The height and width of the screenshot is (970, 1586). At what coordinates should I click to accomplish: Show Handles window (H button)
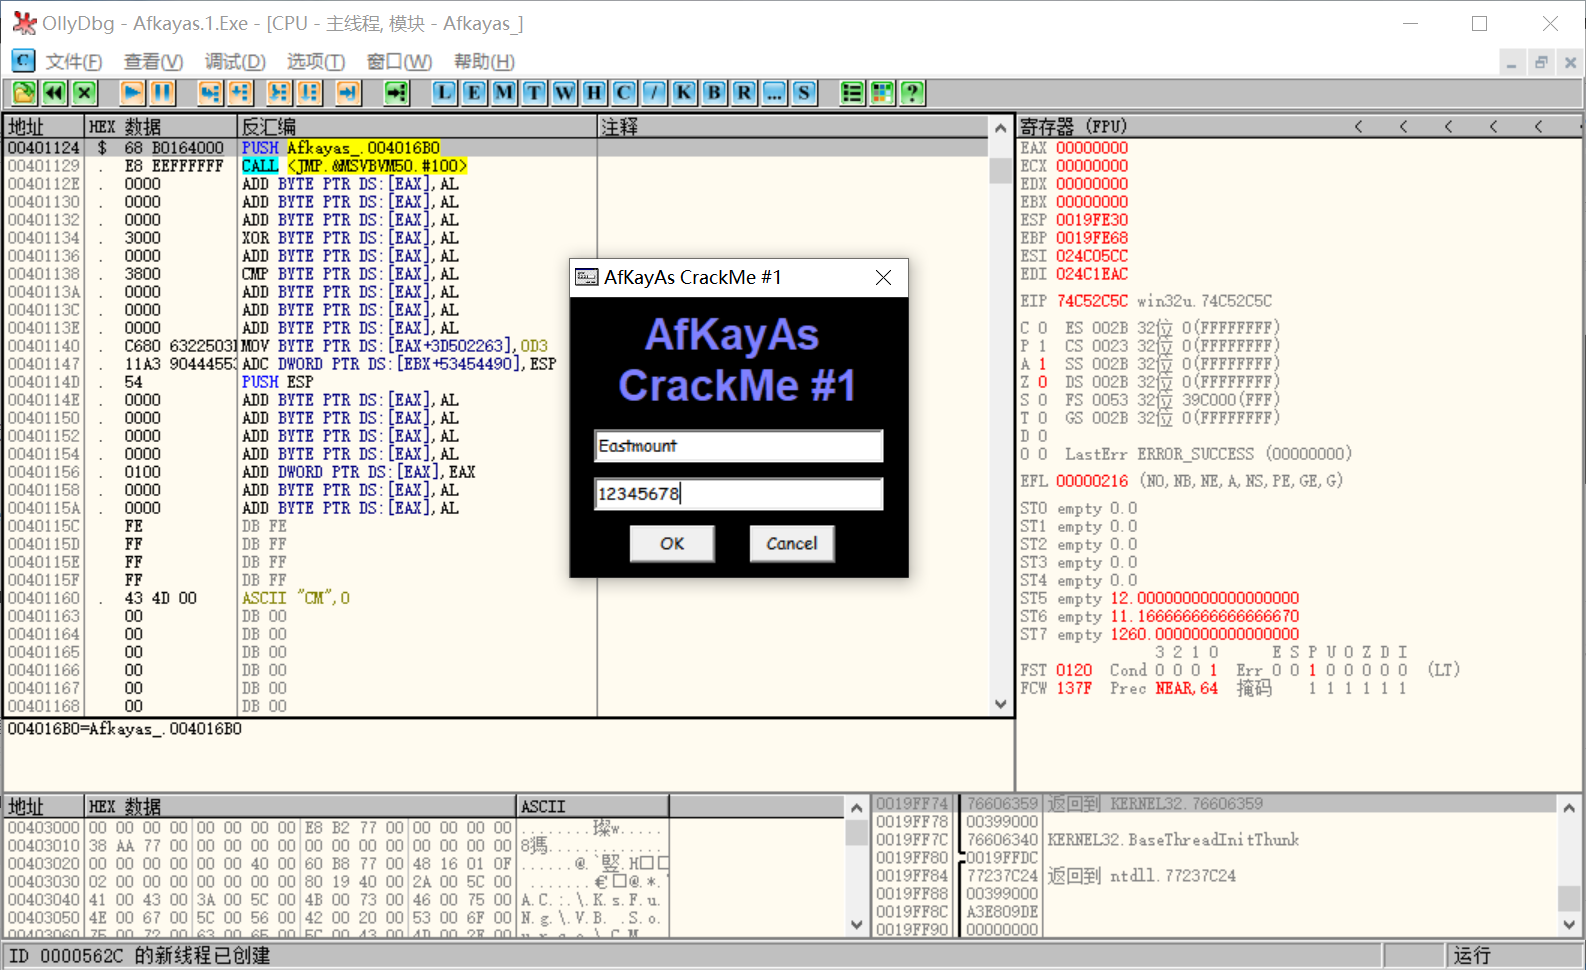pyautogui.click(x=594, y=93)
